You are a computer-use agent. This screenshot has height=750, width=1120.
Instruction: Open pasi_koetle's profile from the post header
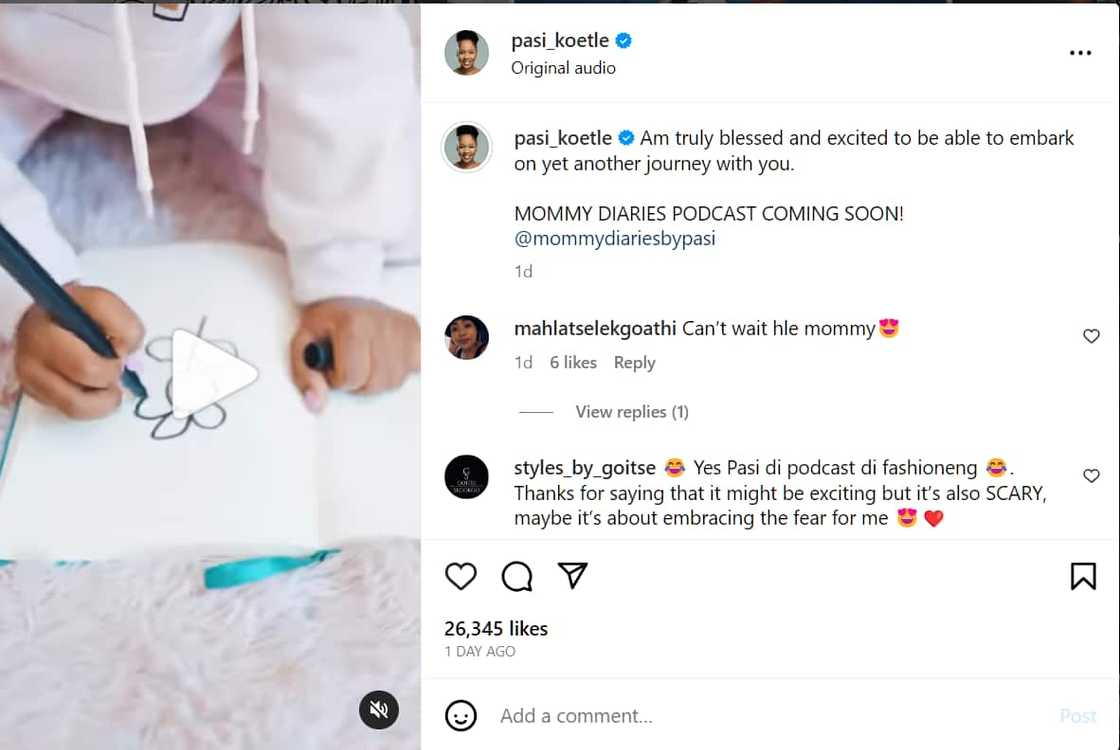(560, 40)
